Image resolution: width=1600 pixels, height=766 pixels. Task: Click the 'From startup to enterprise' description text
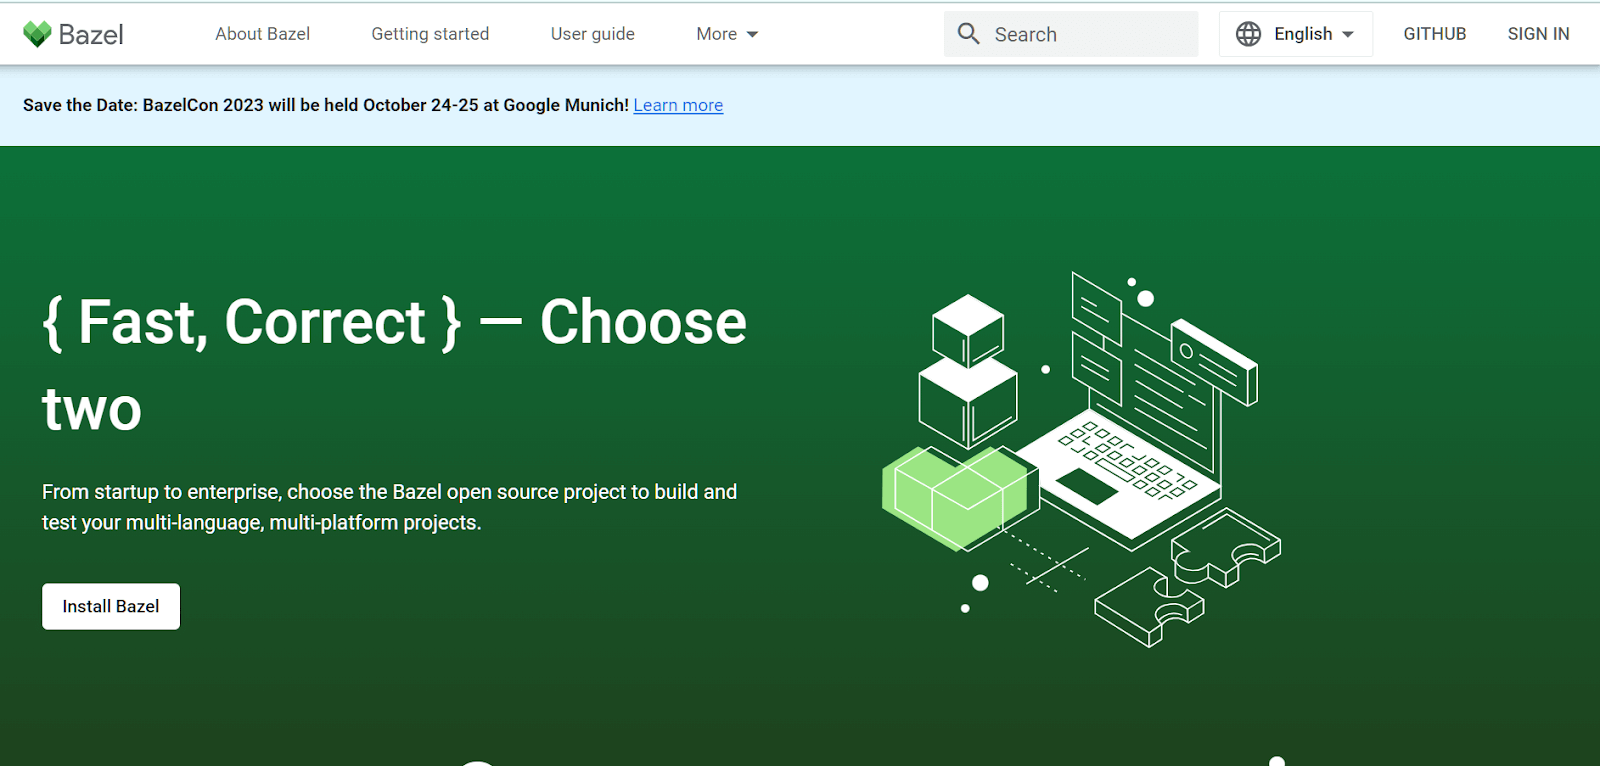coord(390,507)
